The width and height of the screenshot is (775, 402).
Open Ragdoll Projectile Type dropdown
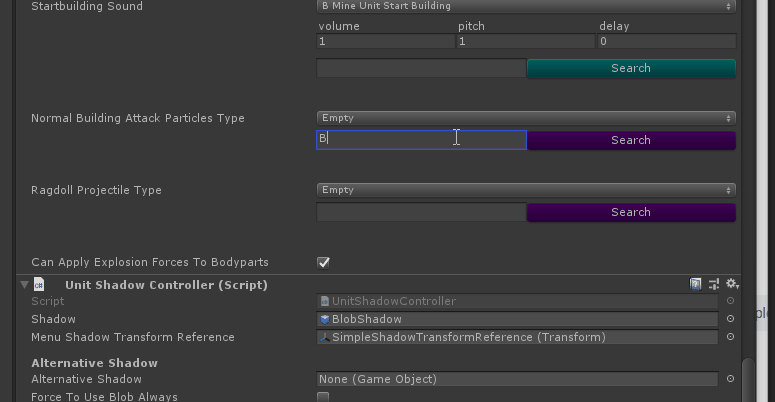coord(526,190)
